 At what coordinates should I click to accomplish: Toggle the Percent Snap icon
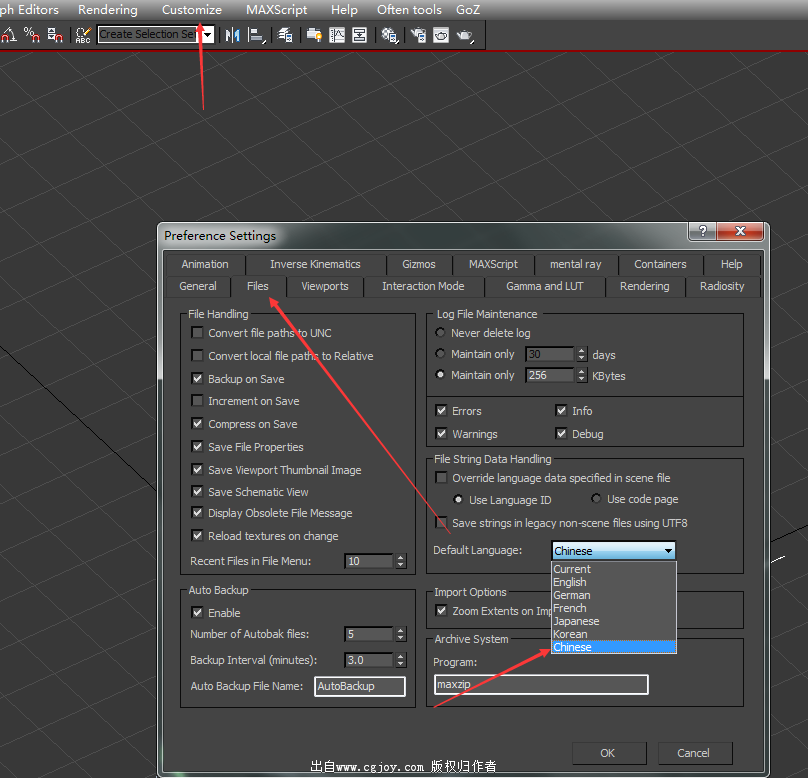click(32, 35)
